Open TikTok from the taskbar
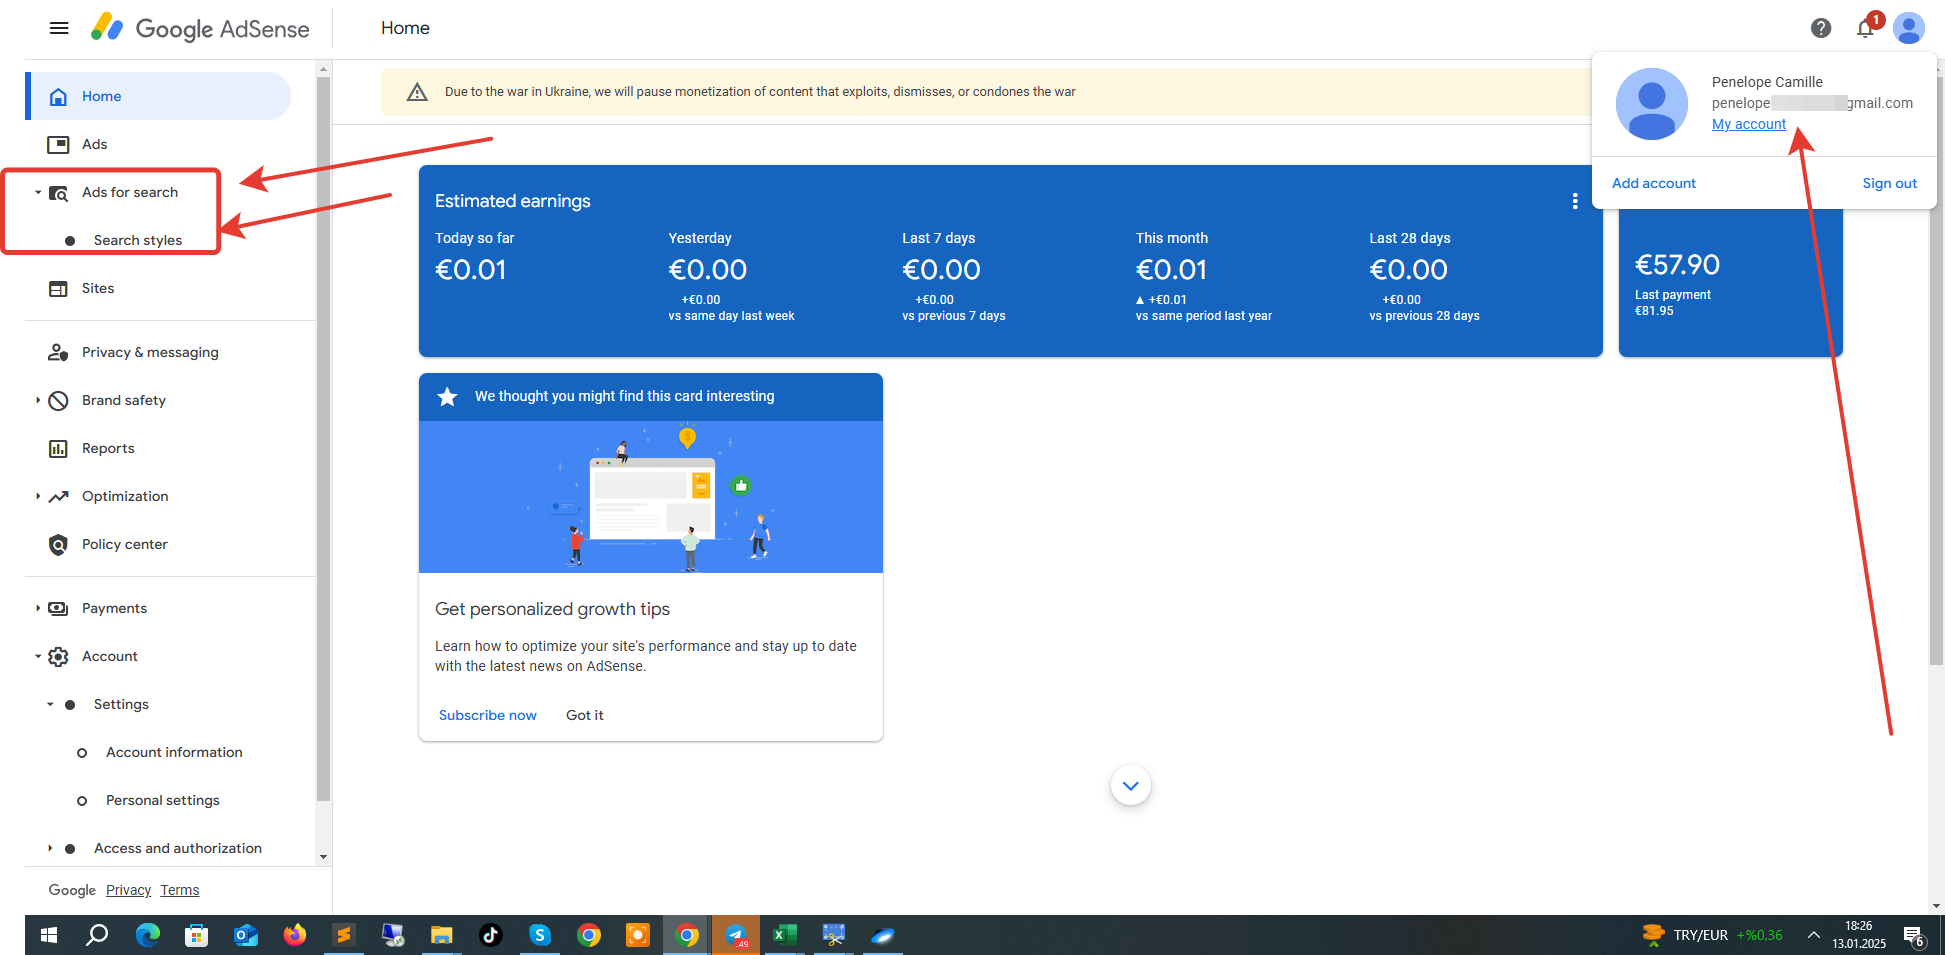This screenshot has width=1945, height=955. click(490, 935)
